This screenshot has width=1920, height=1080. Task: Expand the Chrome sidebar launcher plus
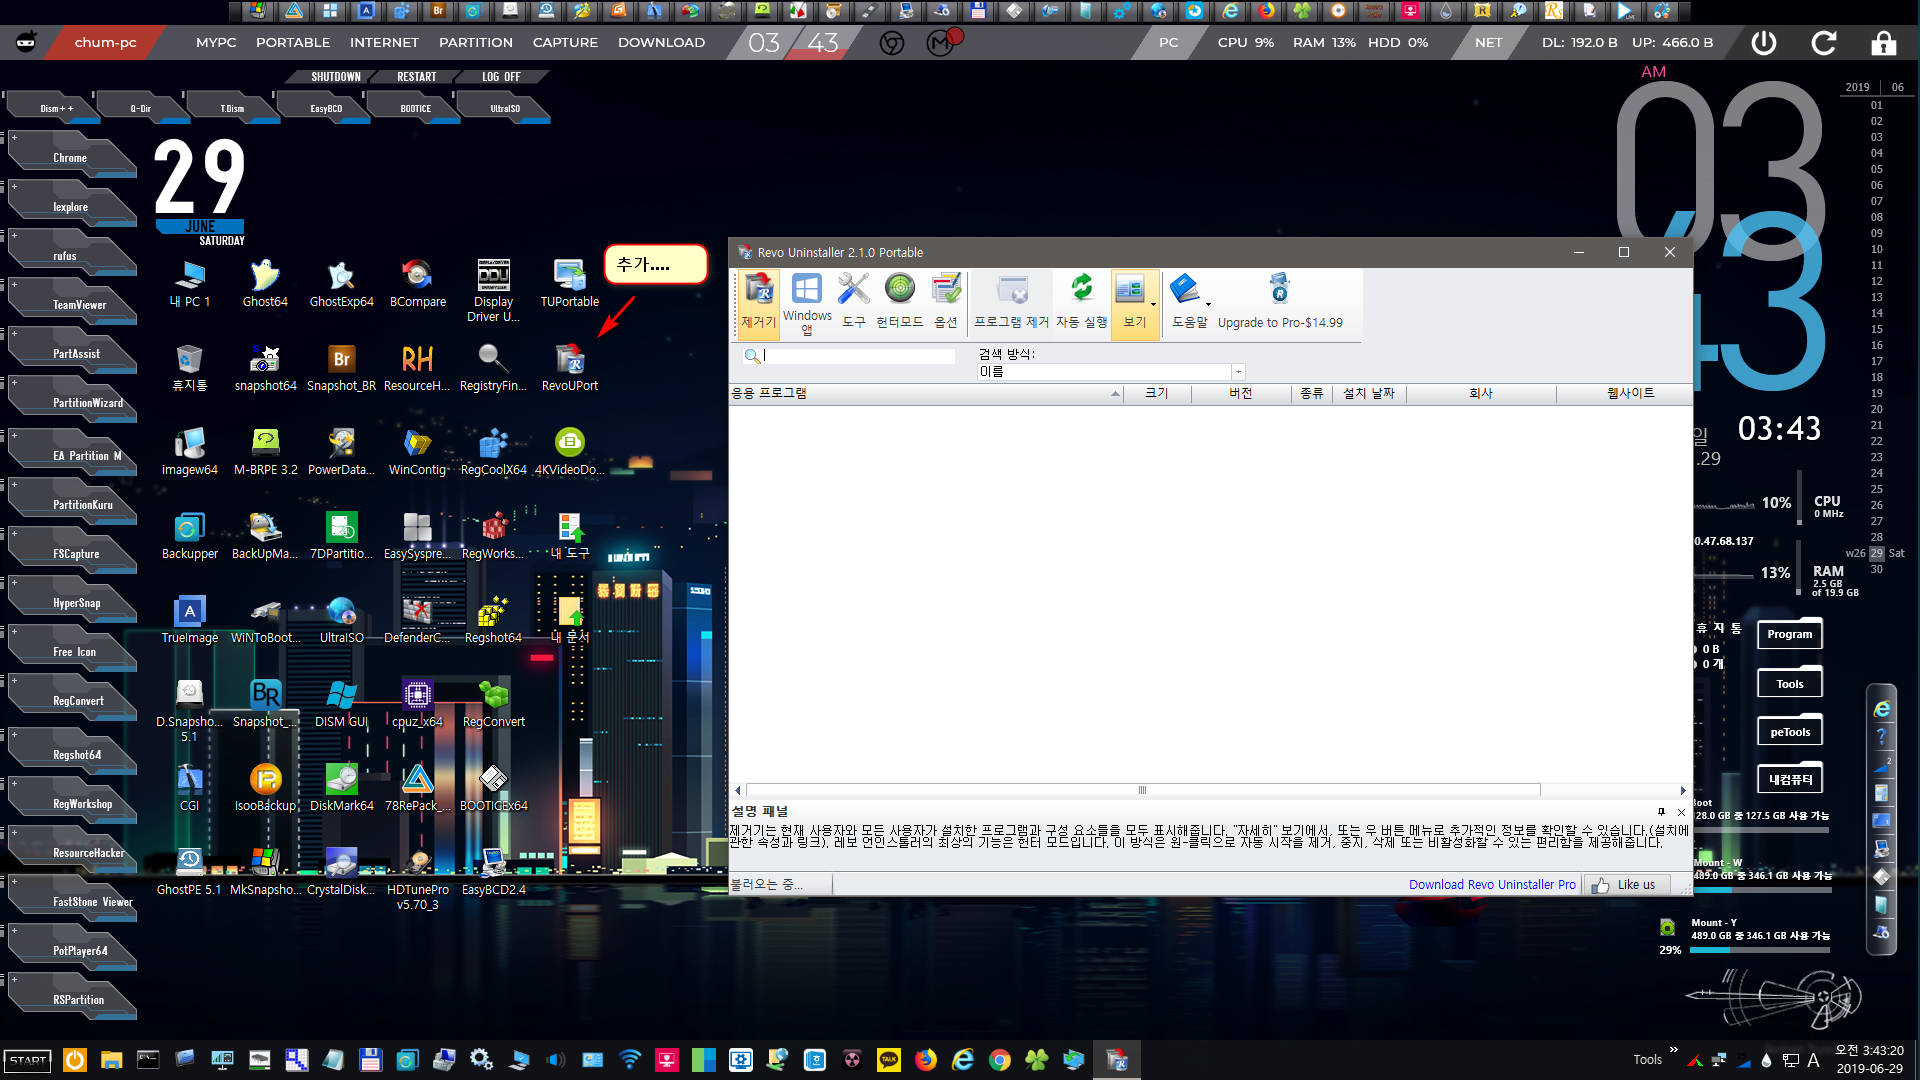14,137
